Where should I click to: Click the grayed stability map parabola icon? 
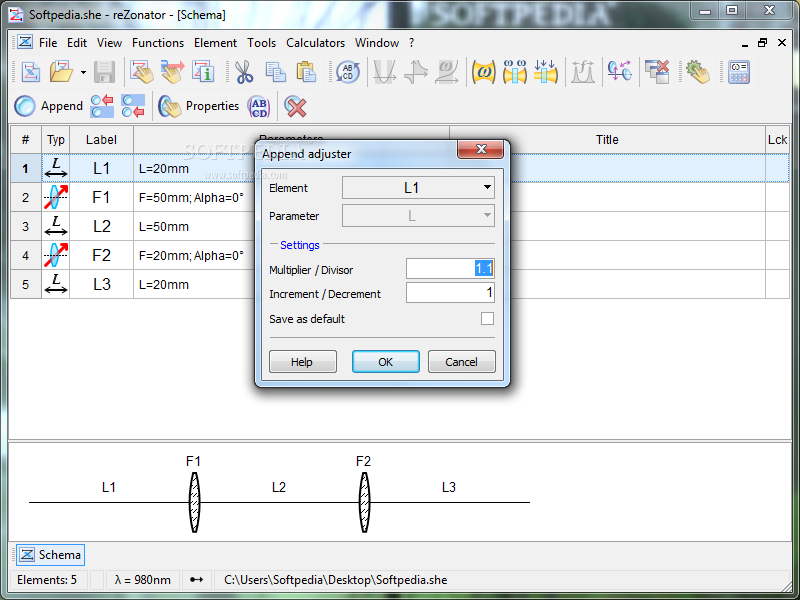pos(385,72)
